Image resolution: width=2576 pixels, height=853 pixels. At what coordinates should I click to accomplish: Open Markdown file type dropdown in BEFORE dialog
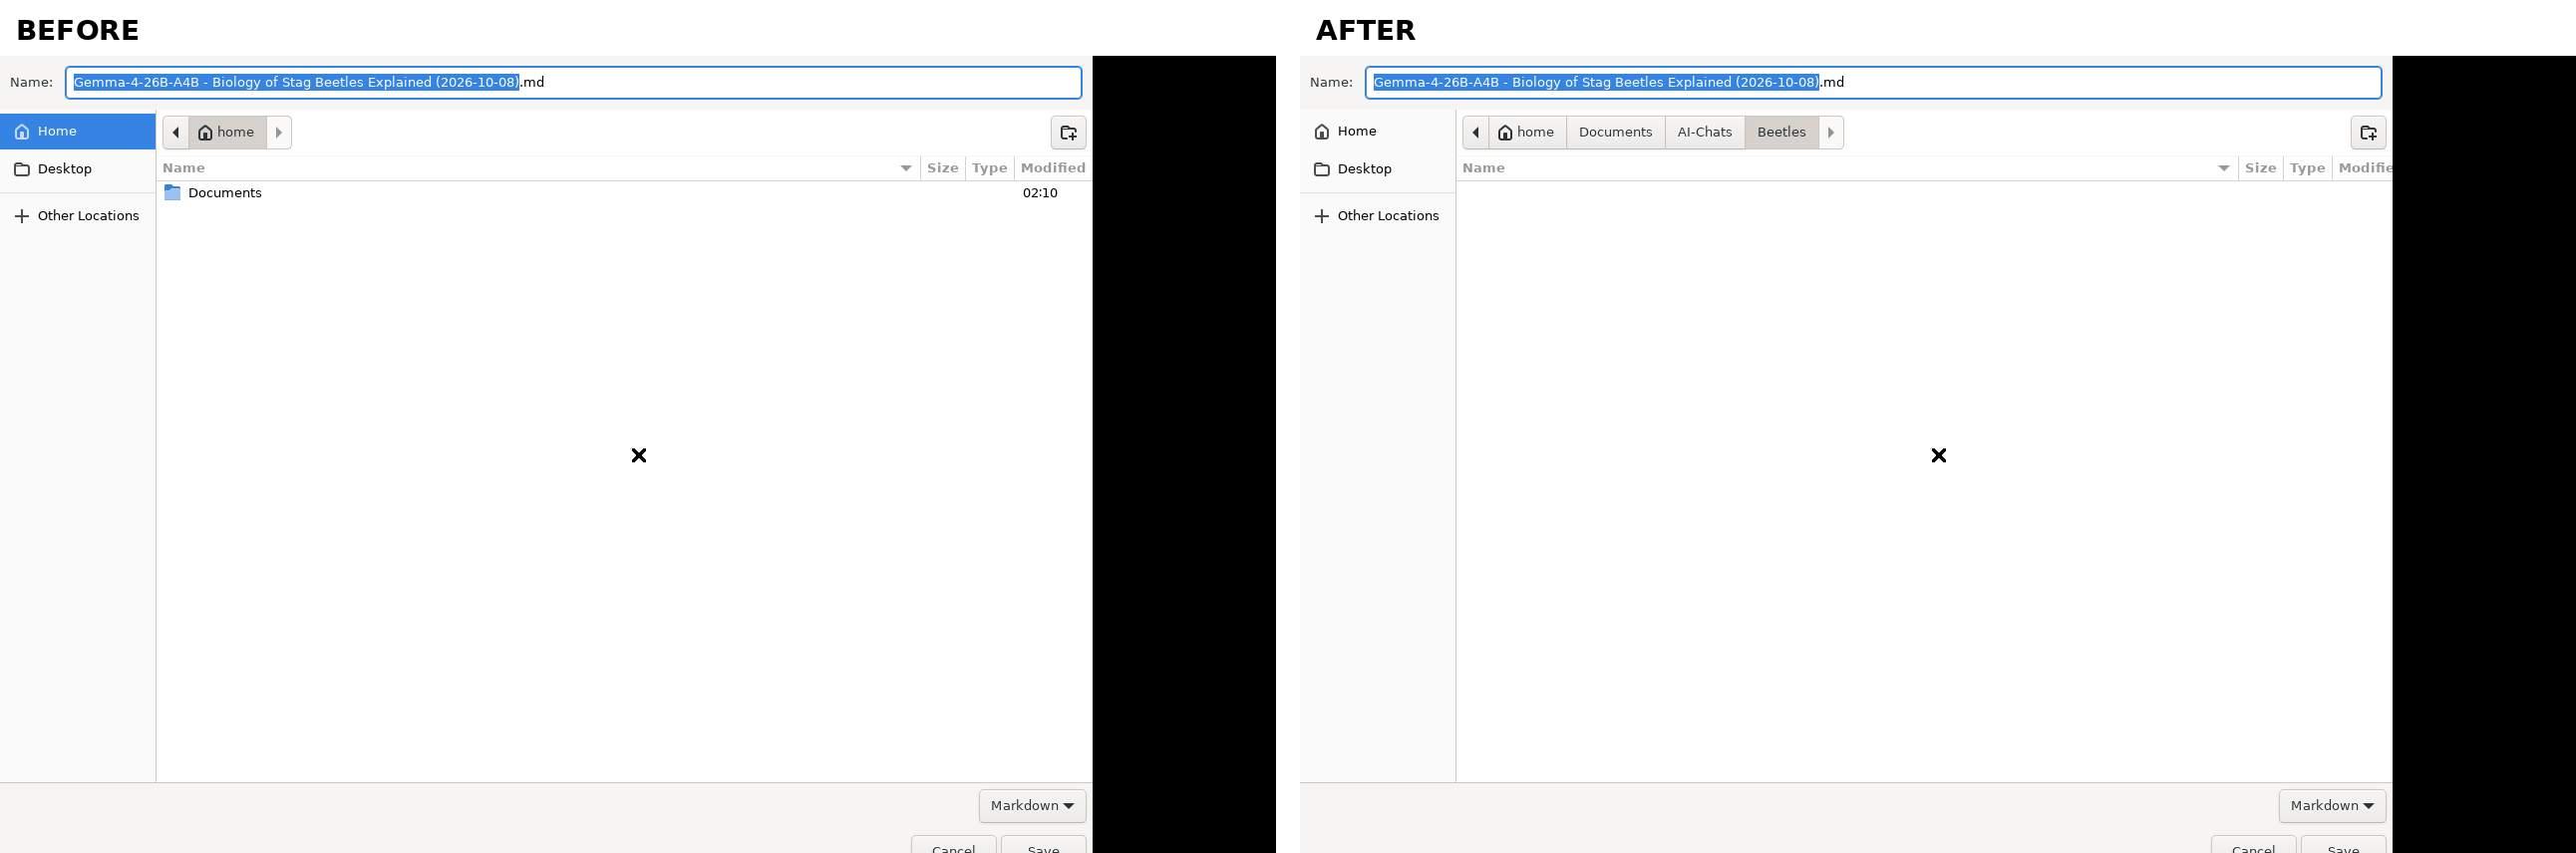(1032, 806)
